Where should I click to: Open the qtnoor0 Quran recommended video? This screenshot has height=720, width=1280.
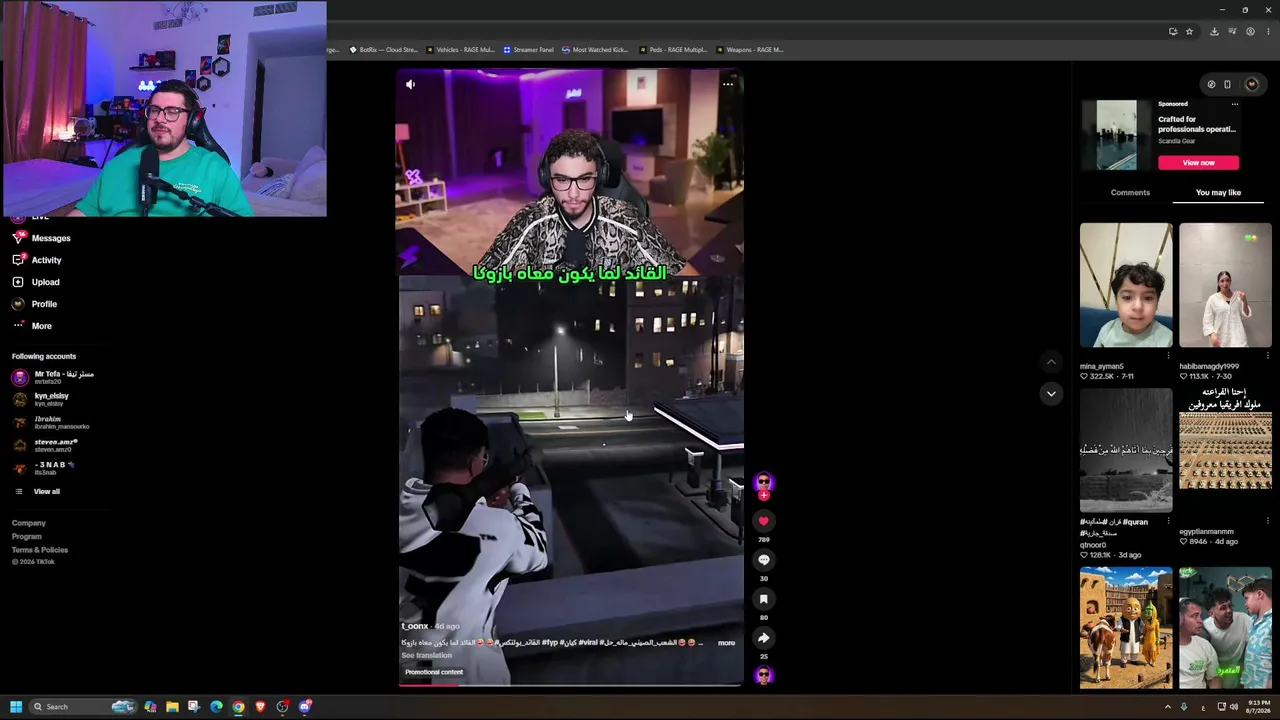[x=1126, y=450]
